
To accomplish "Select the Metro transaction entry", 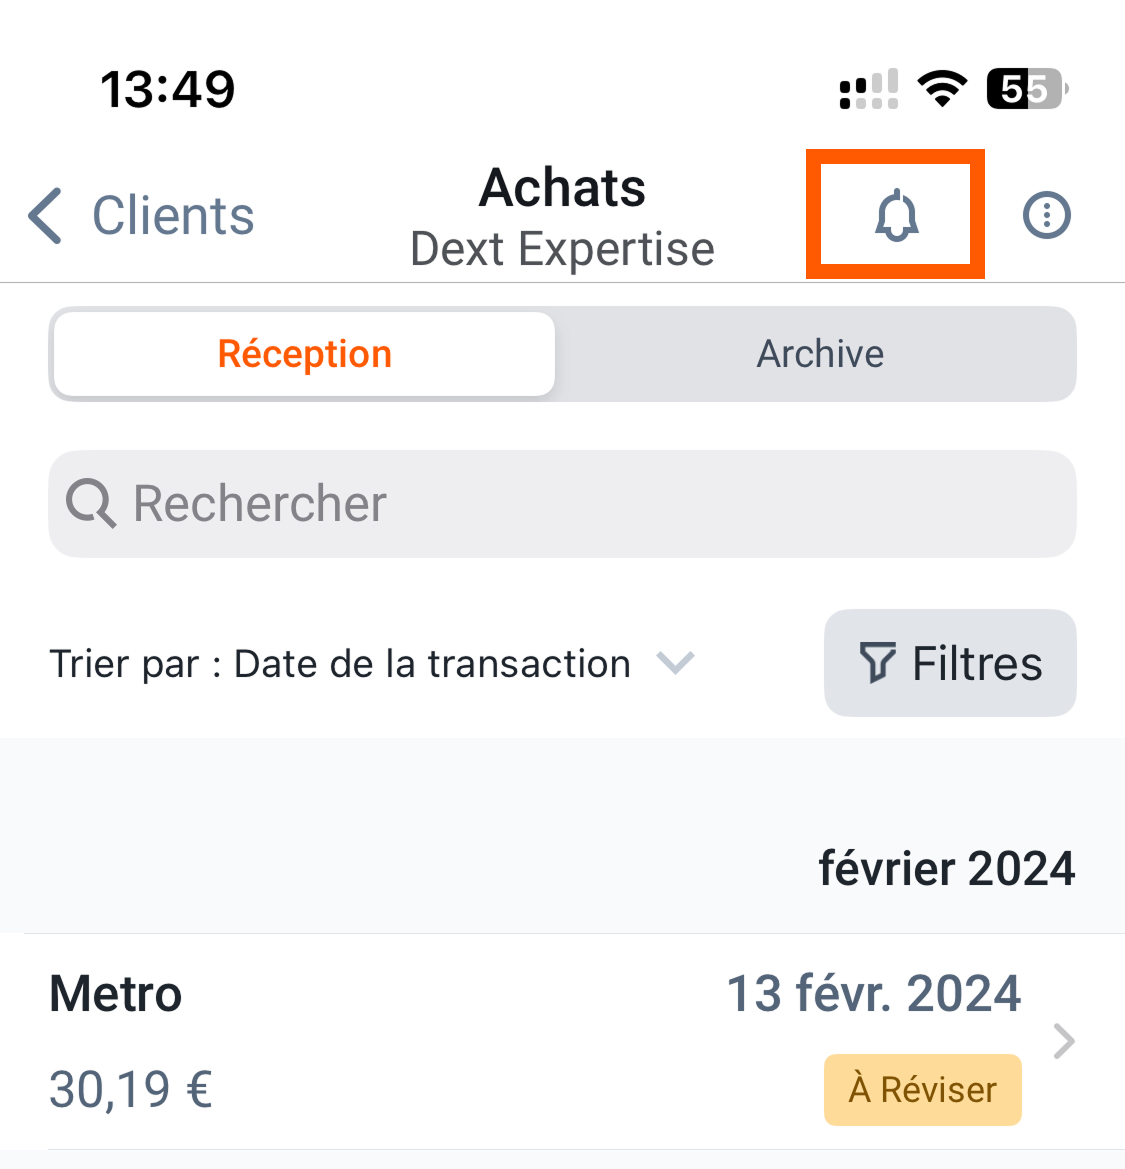I will 562,1042.
